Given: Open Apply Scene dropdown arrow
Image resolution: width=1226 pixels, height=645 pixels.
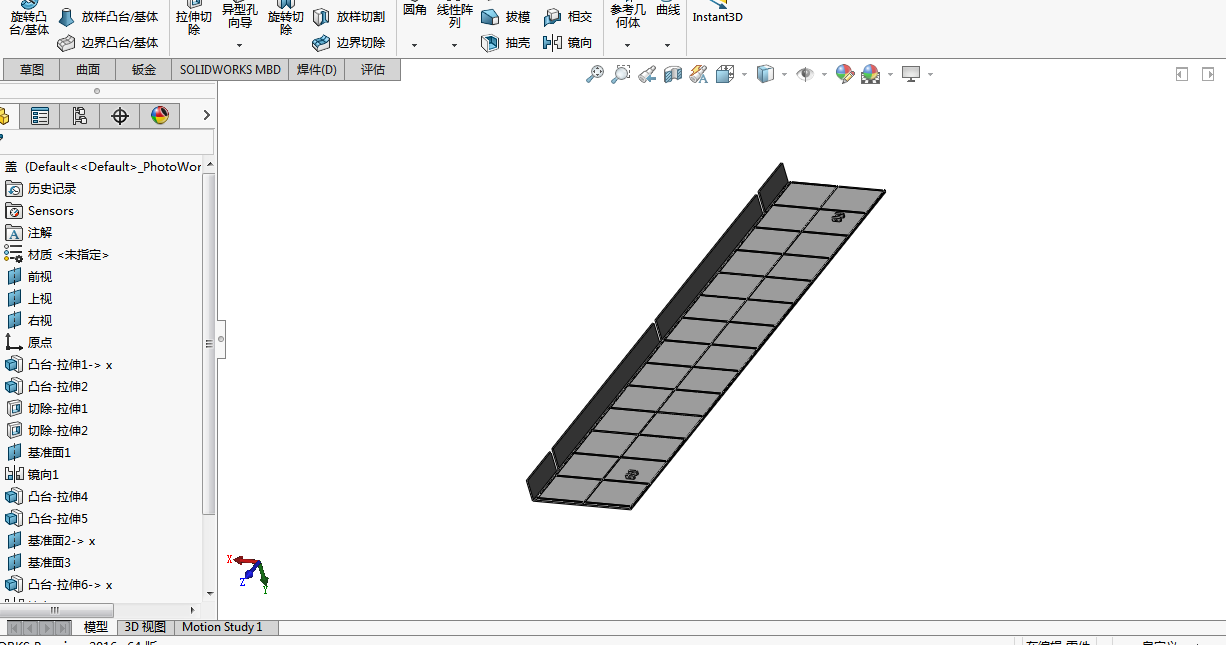Looking at the screenshot, I should click(x=890, y=74).
